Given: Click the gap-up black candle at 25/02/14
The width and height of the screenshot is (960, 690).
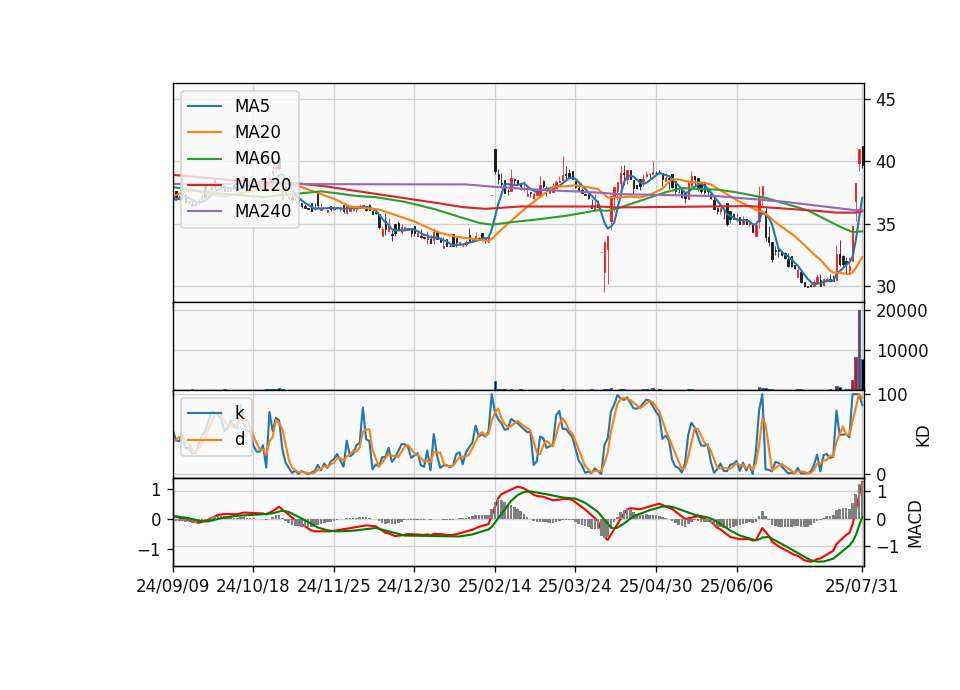Looking at the screenshot, I should click(495, 161).
